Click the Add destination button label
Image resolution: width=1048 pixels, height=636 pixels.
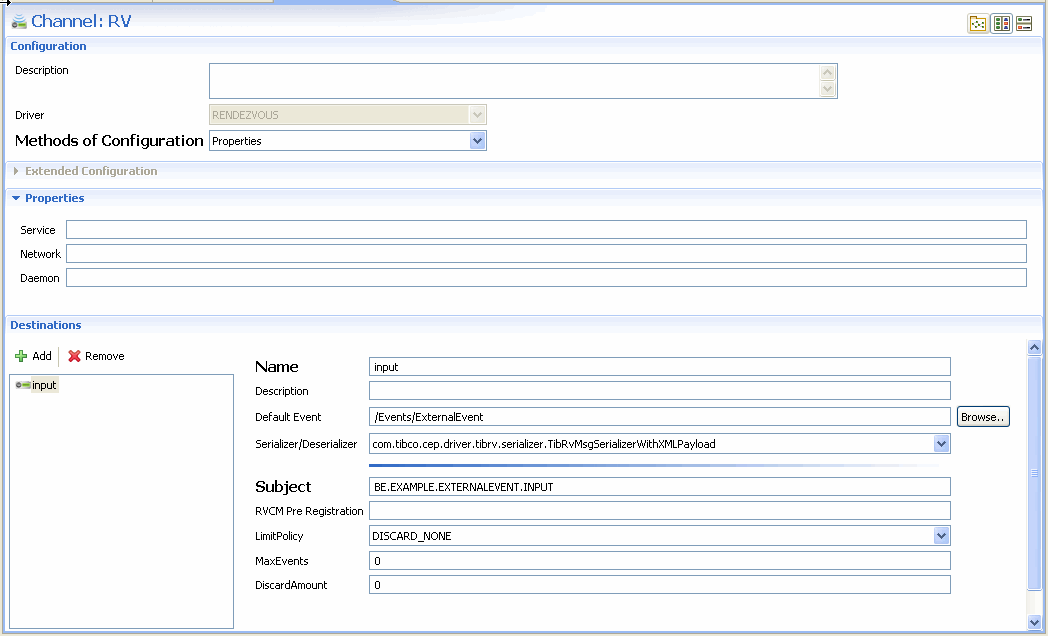(x=41, y=356)
